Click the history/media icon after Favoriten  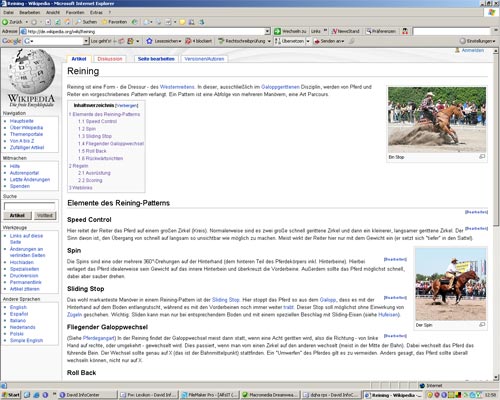point(134,22)
